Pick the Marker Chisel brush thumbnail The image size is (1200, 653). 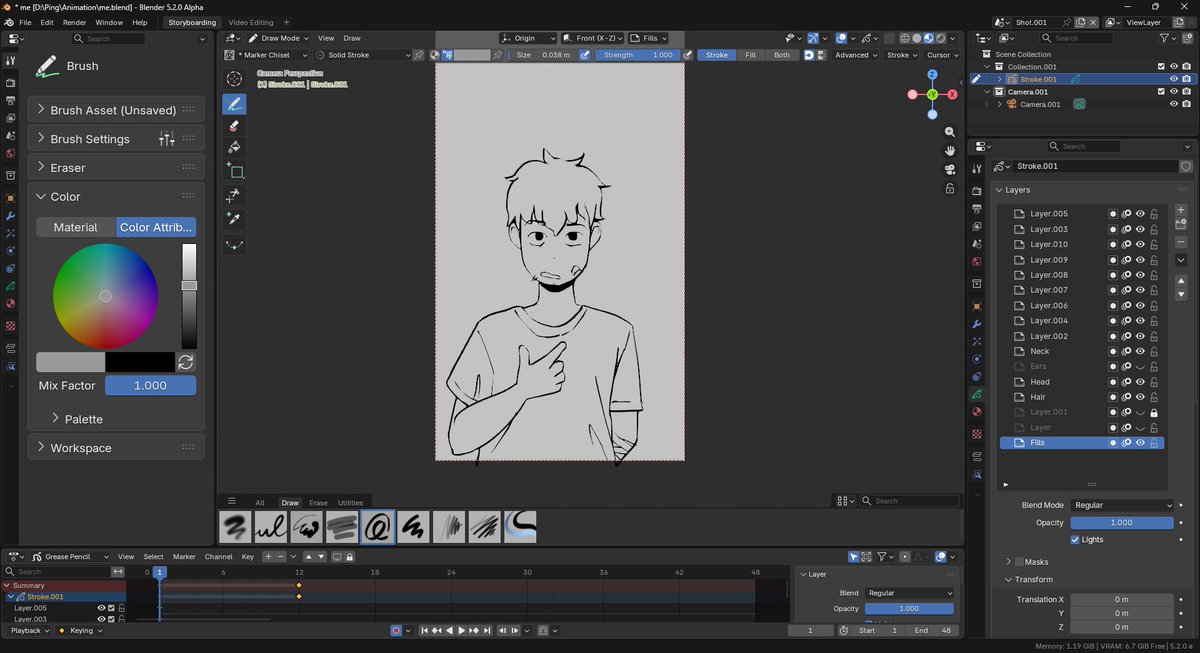pos(379,526)
